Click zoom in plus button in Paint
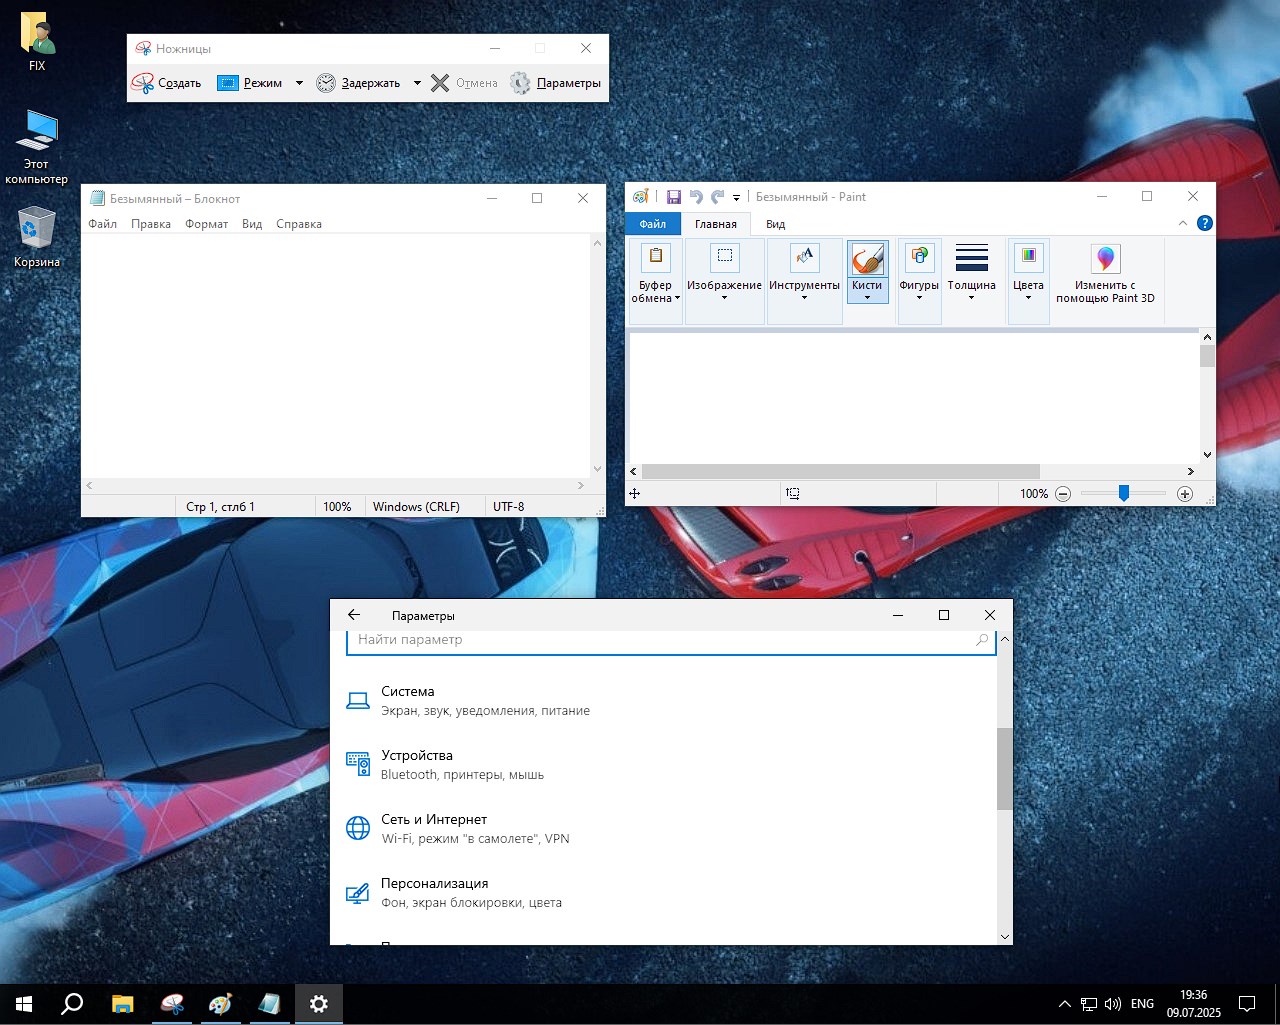 point(1185,494)
